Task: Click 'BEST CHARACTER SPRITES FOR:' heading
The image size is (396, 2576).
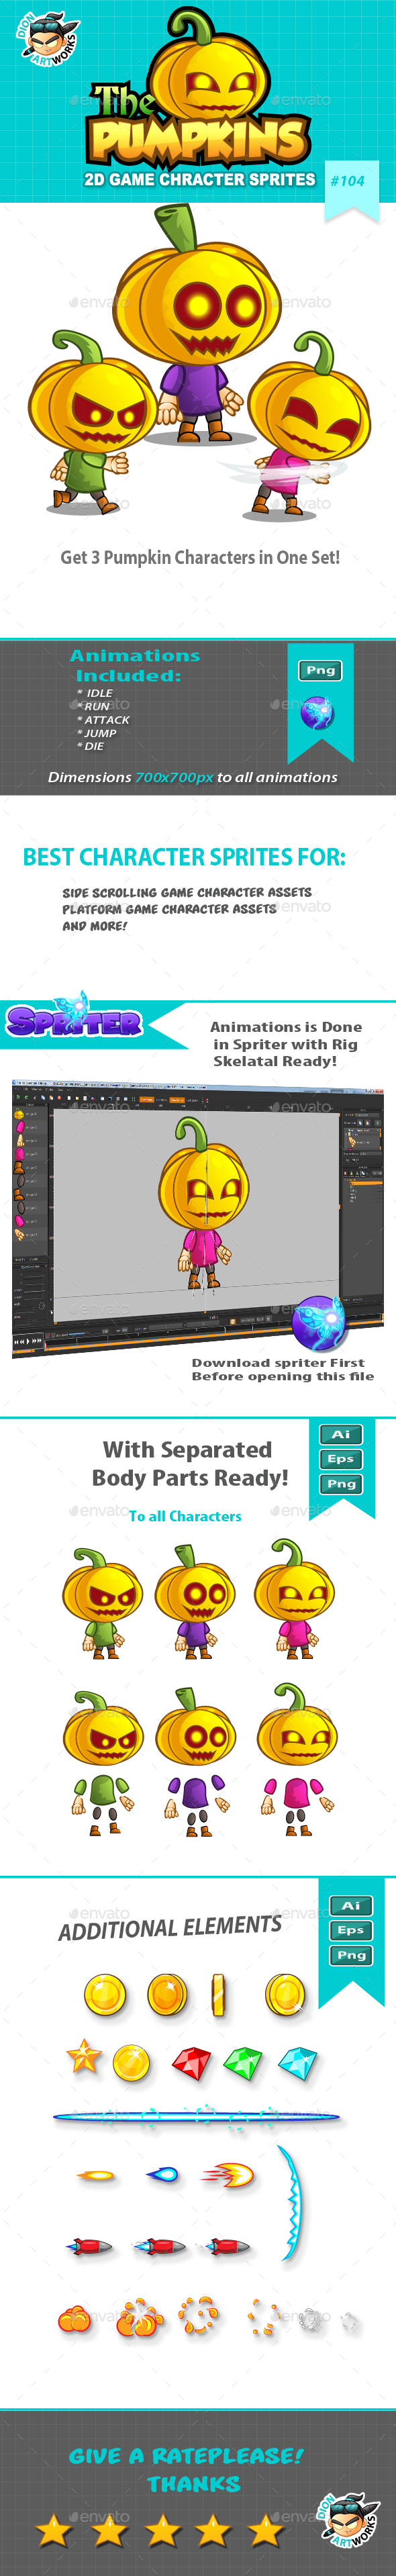Action: point(184,857)
